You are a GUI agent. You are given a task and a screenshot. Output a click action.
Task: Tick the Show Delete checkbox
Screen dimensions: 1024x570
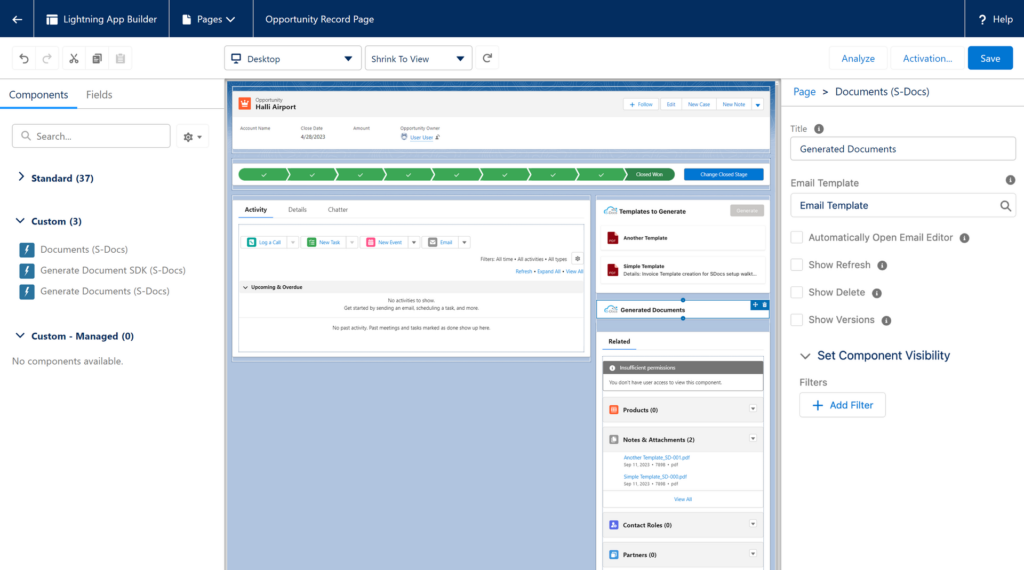point(797,293)
